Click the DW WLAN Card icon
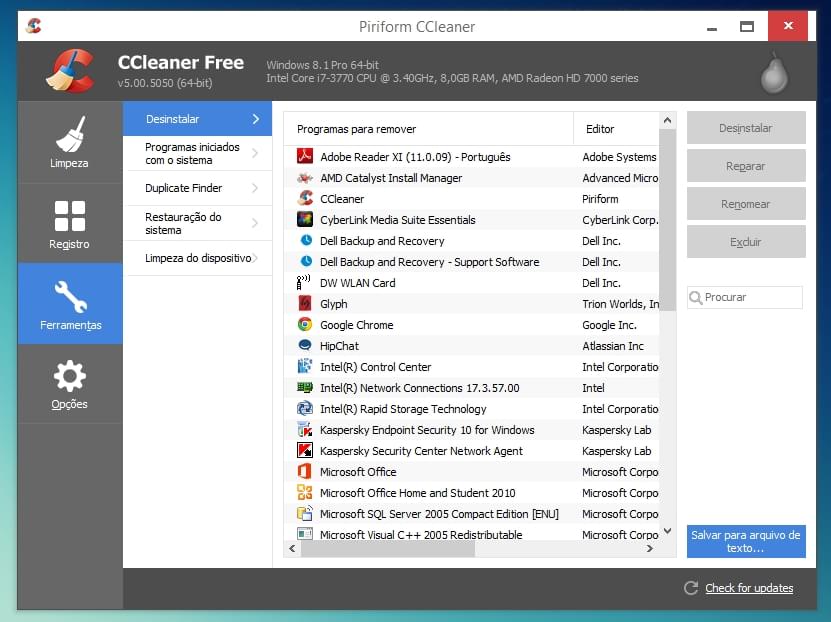Image resolution: width=831 pixels, height=622 pixels. (x=304, y=282)
